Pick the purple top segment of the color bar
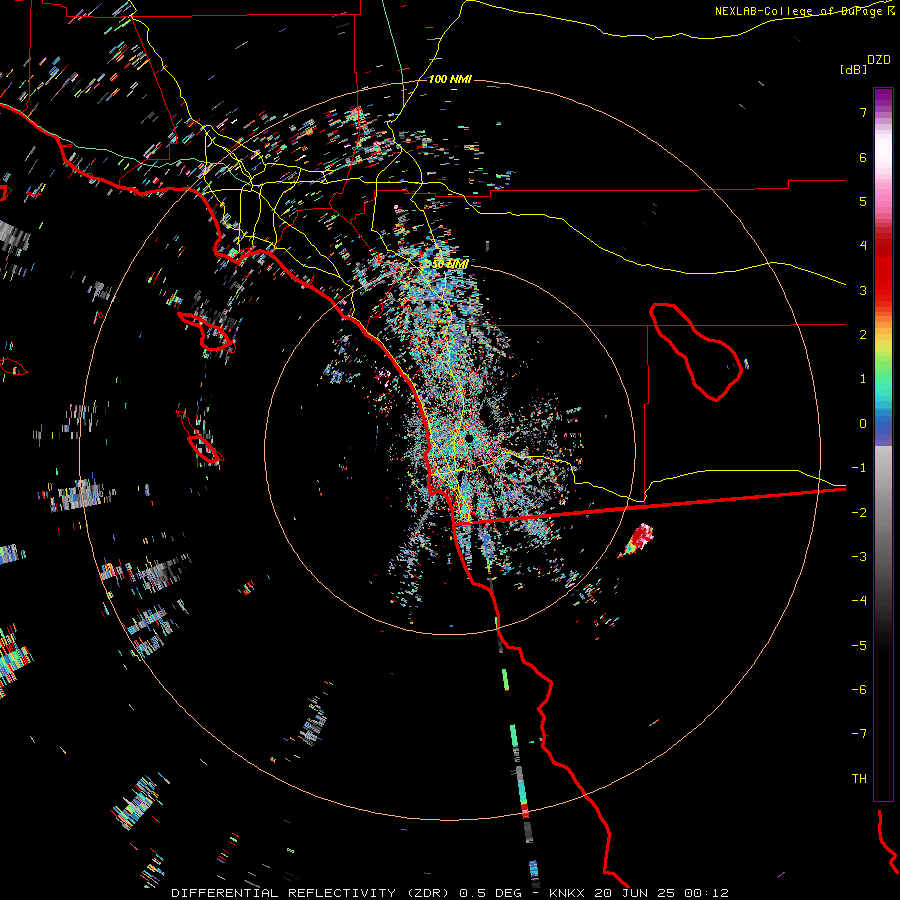Viewport: 900px width, 900px height. pyautogui.click(x=883, y=98)
